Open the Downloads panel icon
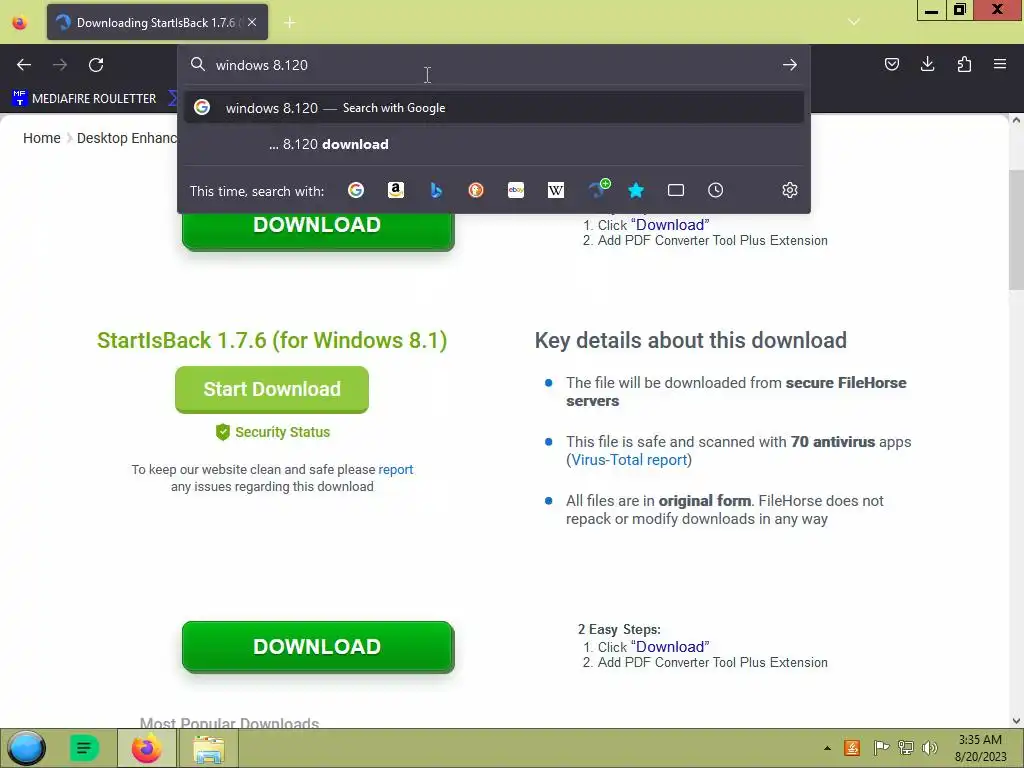 [927, 64]
